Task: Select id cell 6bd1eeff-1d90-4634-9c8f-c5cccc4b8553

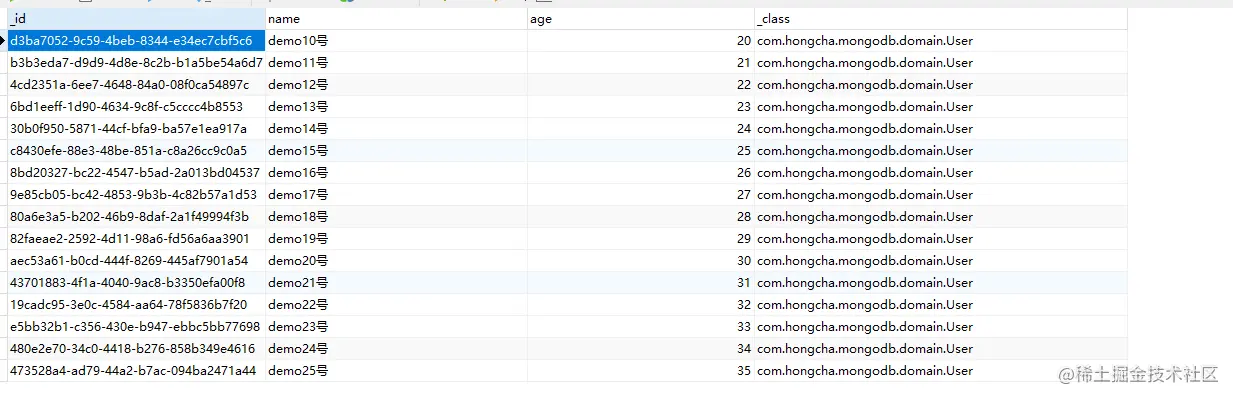Action: click(x=136, y=107)
